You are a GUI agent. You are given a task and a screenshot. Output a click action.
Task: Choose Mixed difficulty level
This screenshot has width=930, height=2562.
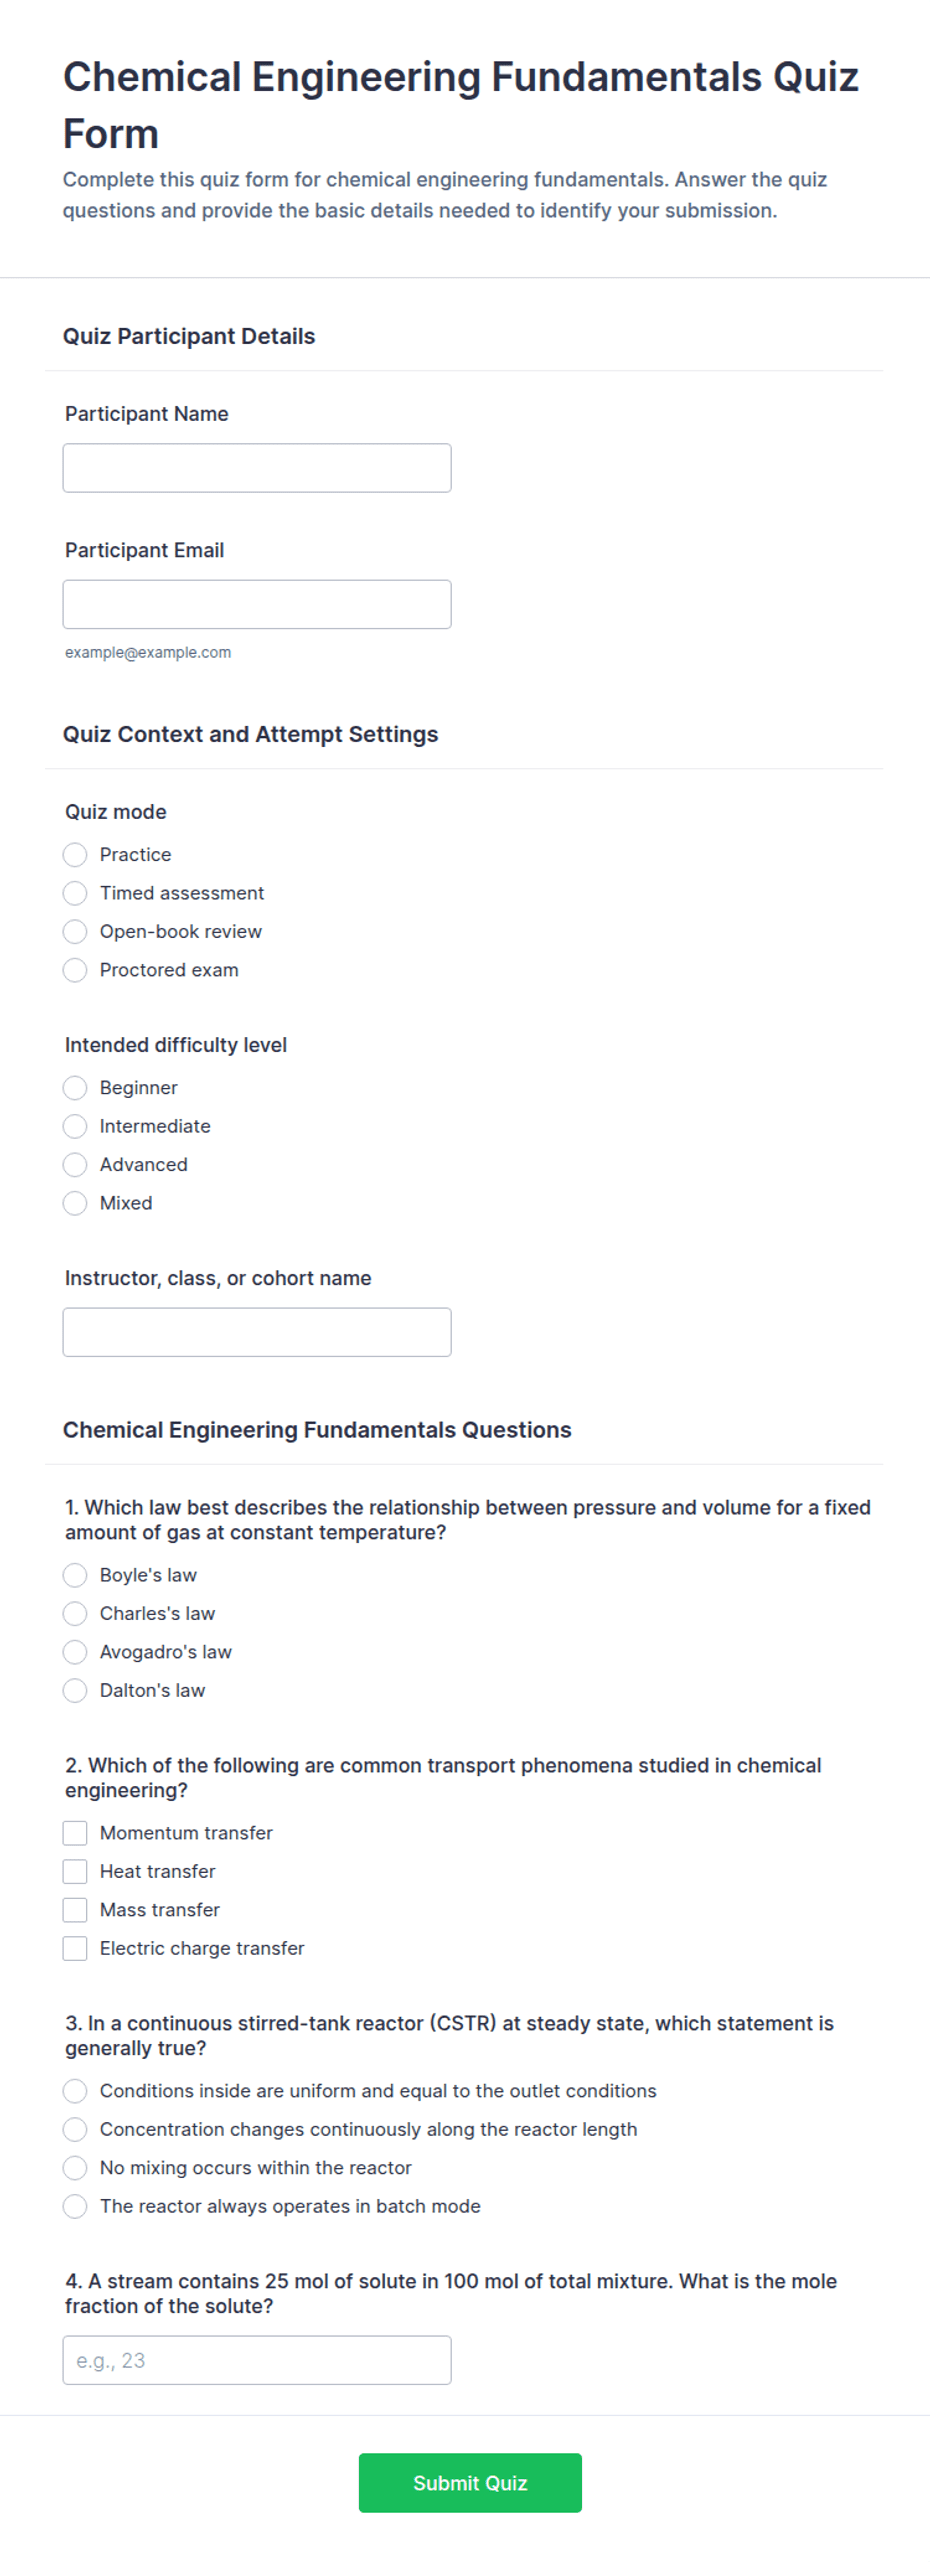(x=75, y=1202)
